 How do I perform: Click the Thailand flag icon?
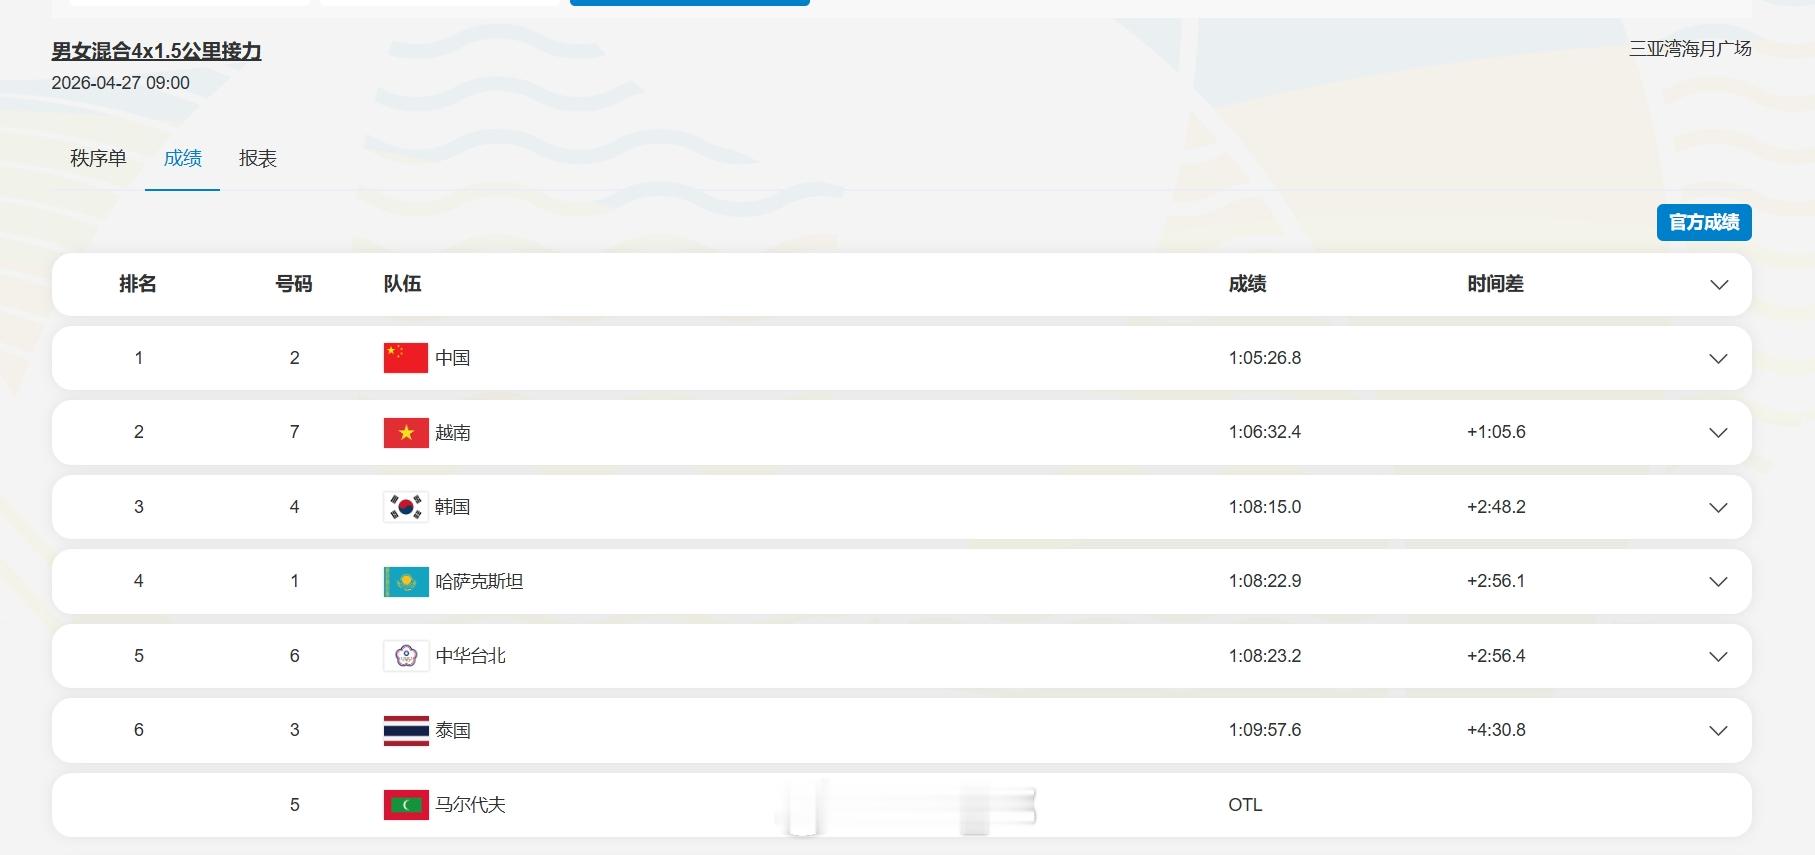[x=406, y=730]
